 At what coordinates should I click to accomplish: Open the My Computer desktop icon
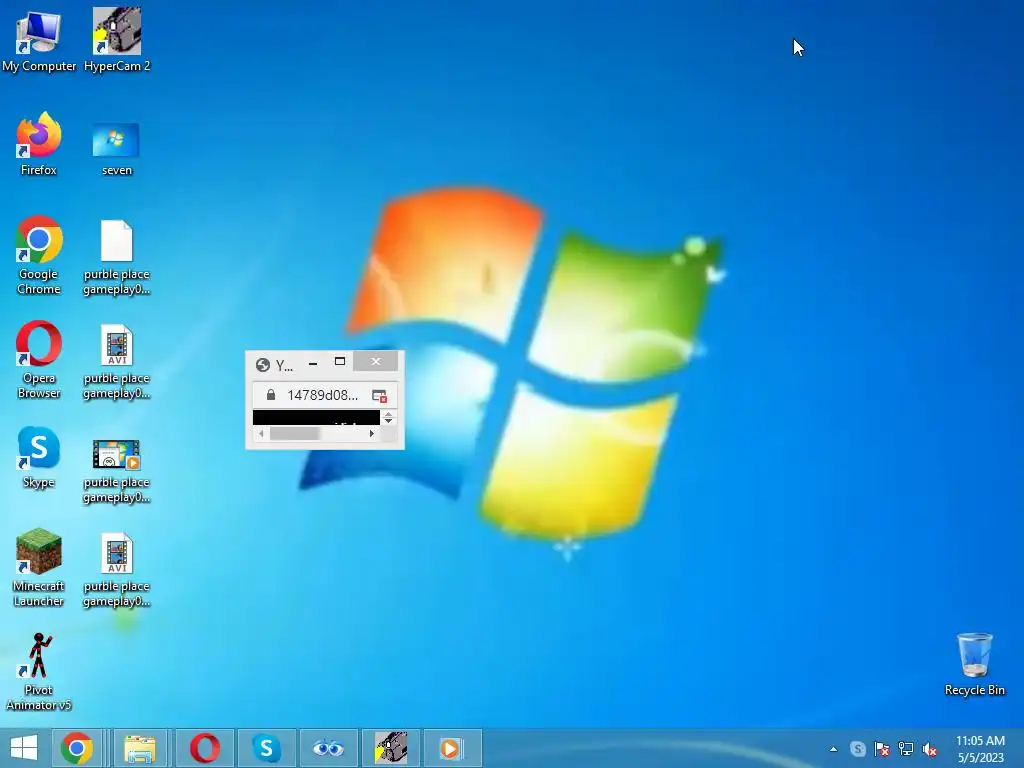click(39, 39)
